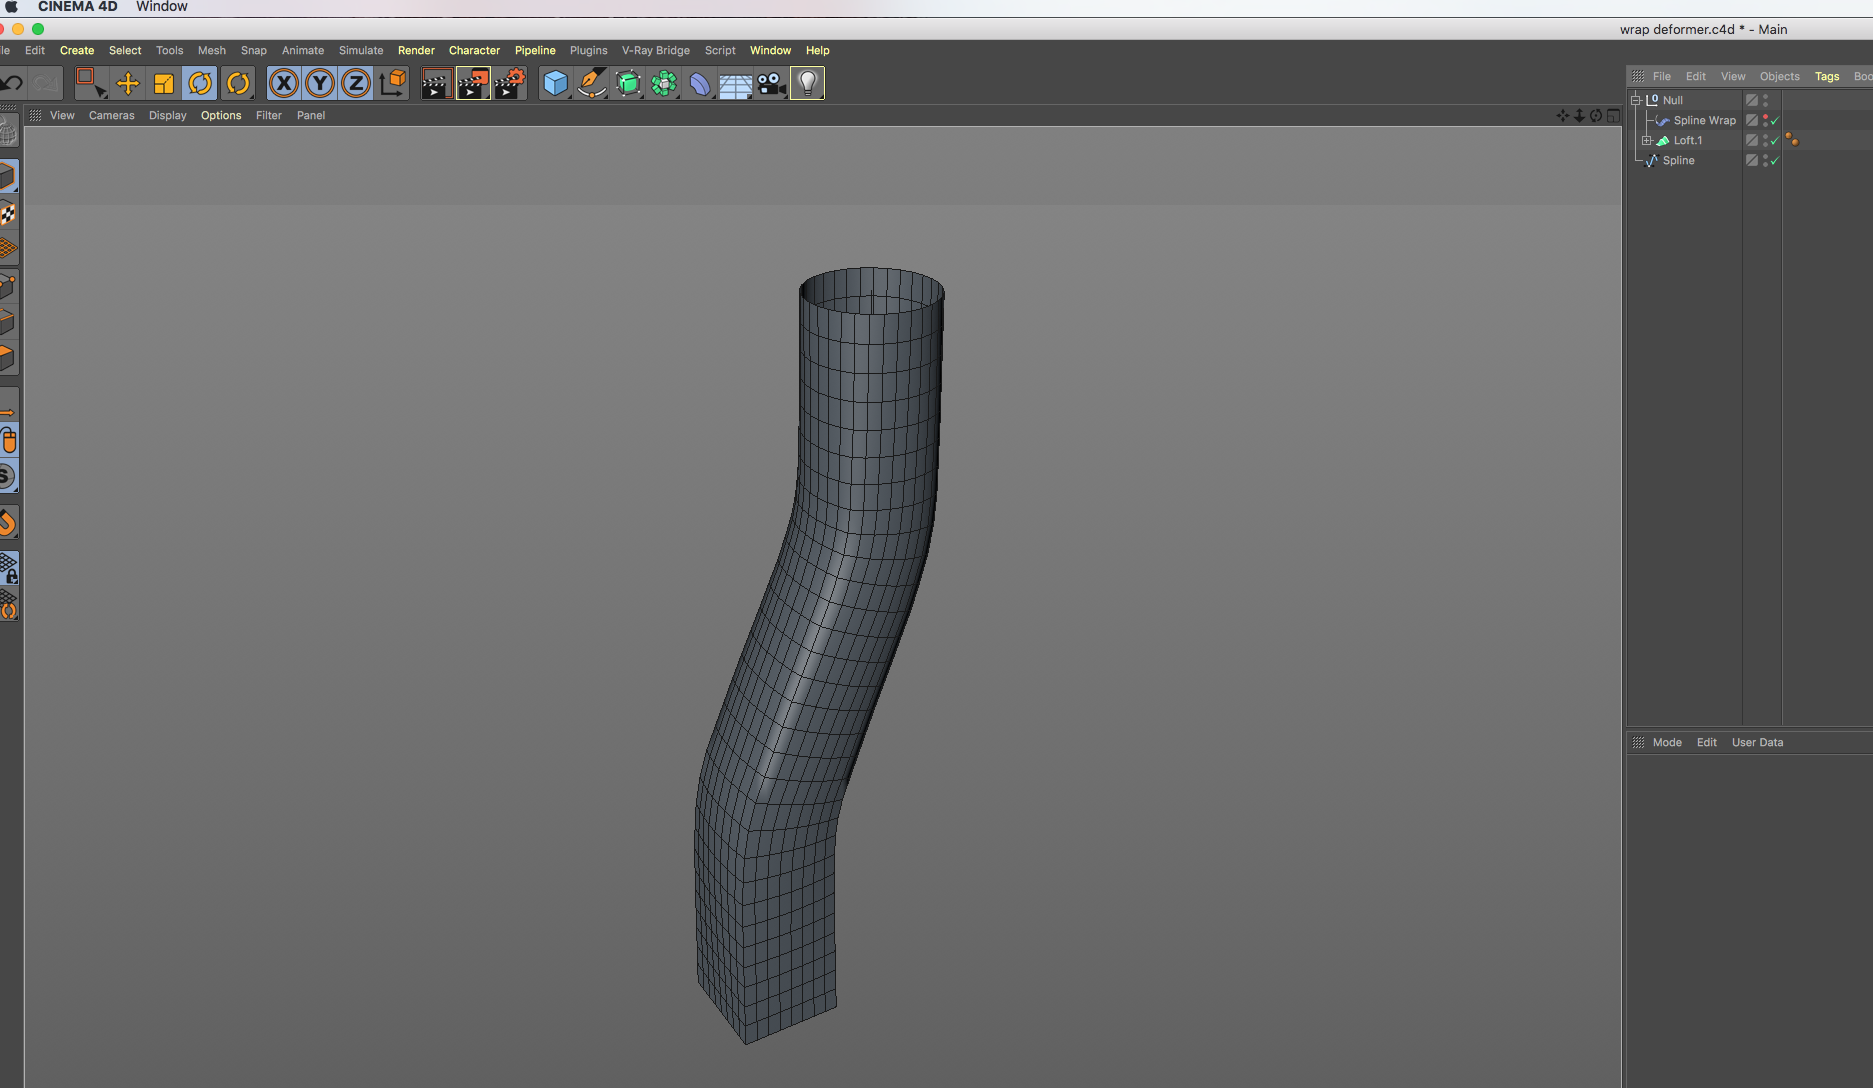Open the Array modeling objects icon
Viewport: 1873px width, 1088px height.
tap(664, 83)
